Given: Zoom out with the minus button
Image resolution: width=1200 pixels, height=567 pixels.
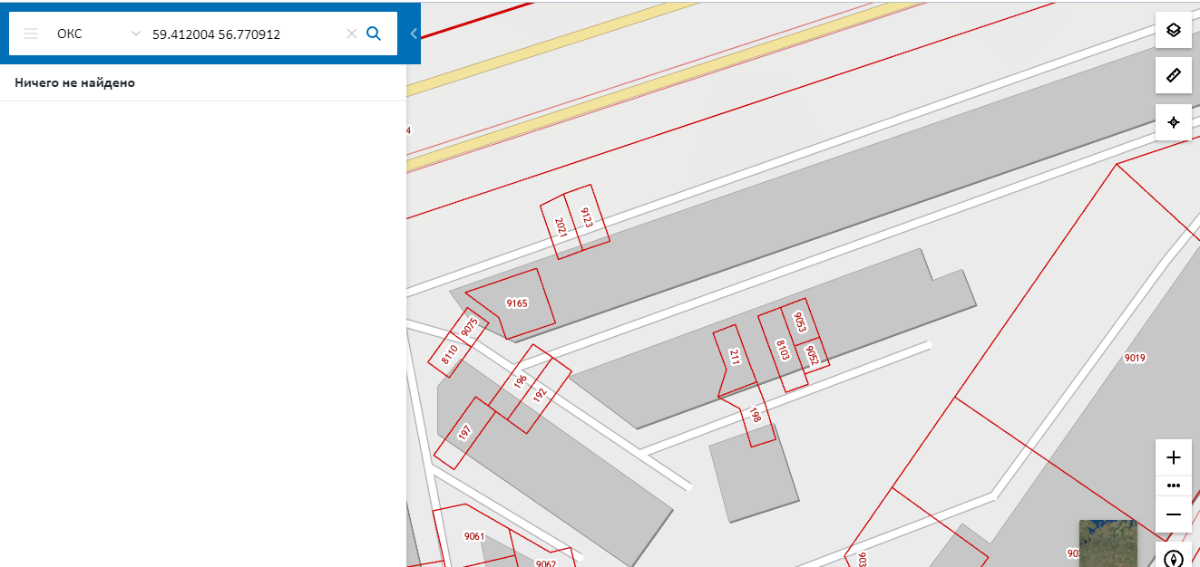Looking at the screenshot, I should (1173, 514).
